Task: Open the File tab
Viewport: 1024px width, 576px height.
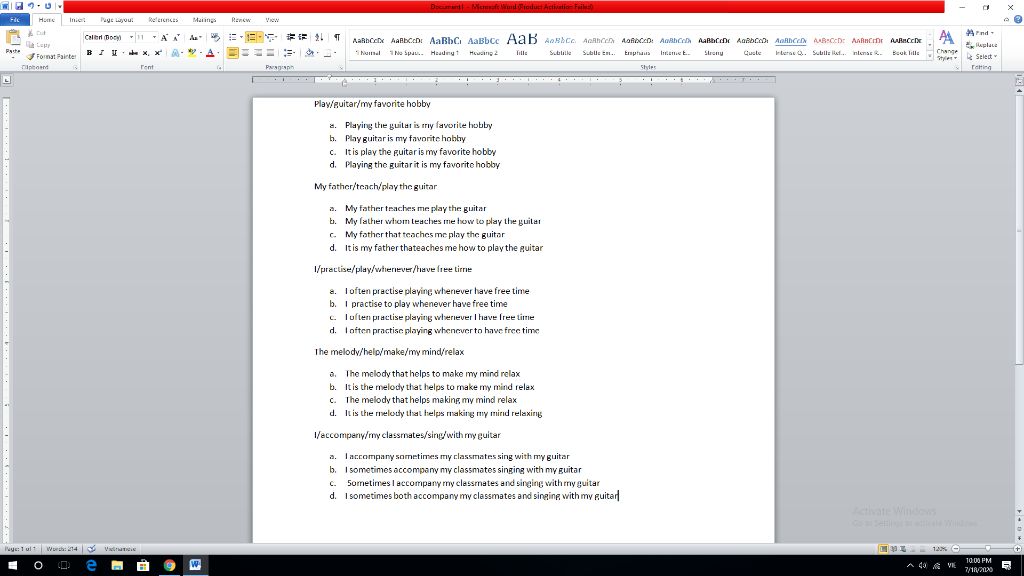Action: point(14,20)
